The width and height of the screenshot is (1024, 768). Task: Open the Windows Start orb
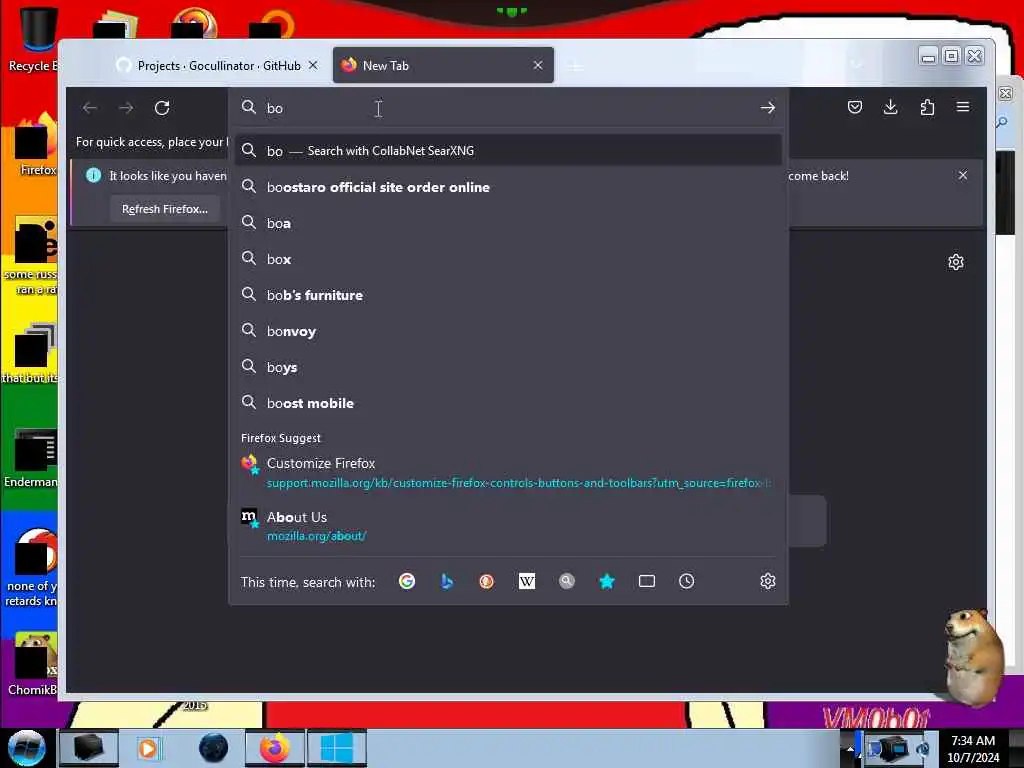pyautogui.click(x=27, y=748)
